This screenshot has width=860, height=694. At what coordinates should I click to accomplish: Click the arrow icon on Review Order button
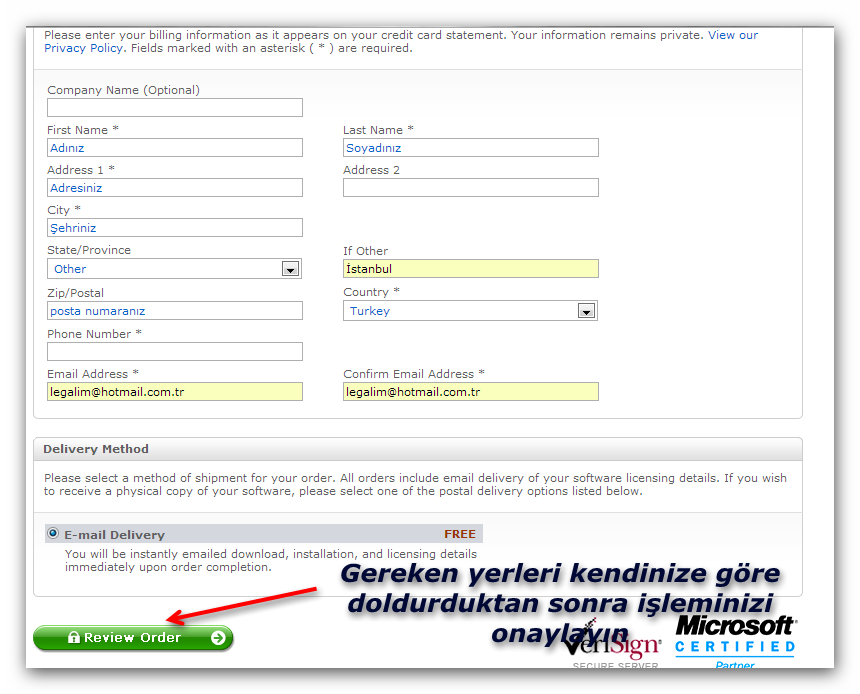[x=218, y=638]
